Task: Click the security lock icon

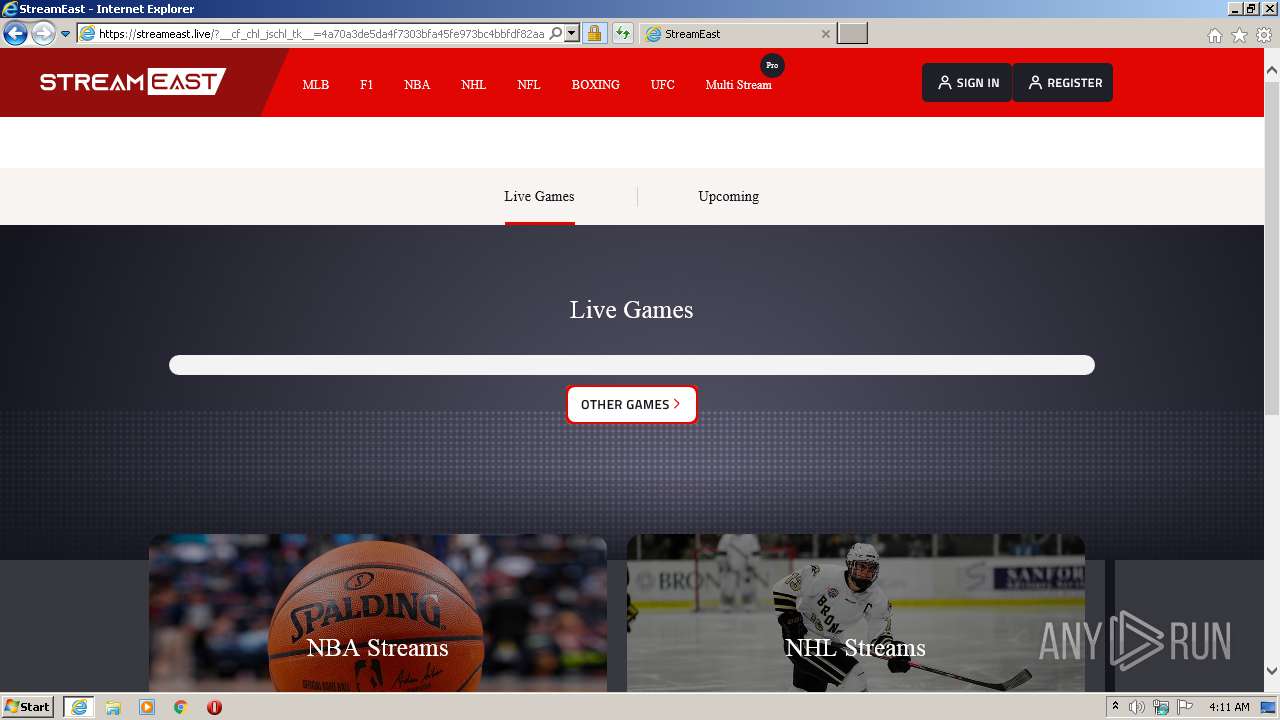Action: 594,33
